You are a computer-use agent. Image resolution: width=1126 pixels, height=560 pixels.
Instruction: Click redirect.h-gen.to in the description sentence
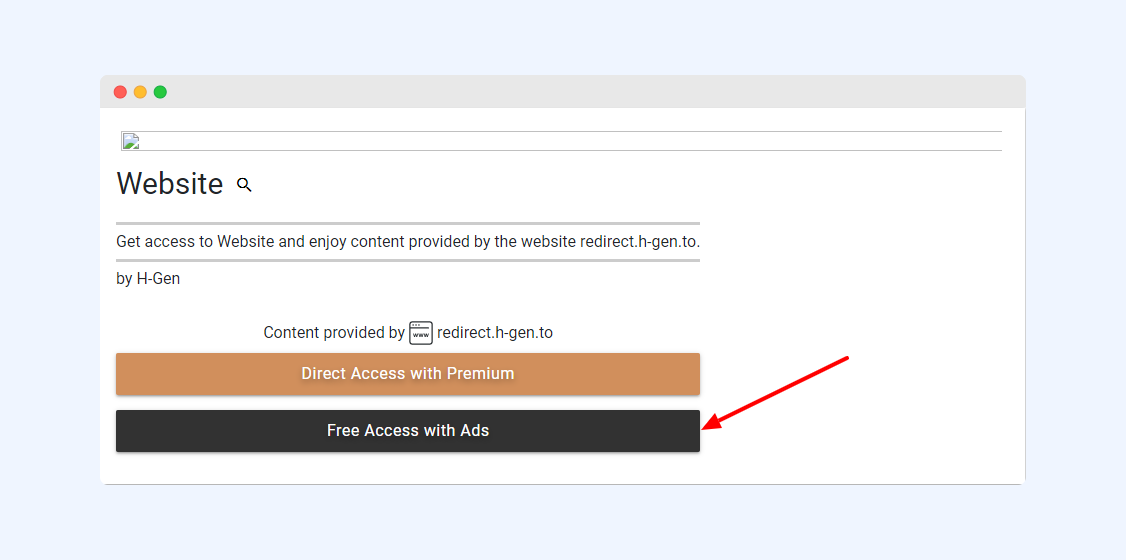tap(639, 241)
